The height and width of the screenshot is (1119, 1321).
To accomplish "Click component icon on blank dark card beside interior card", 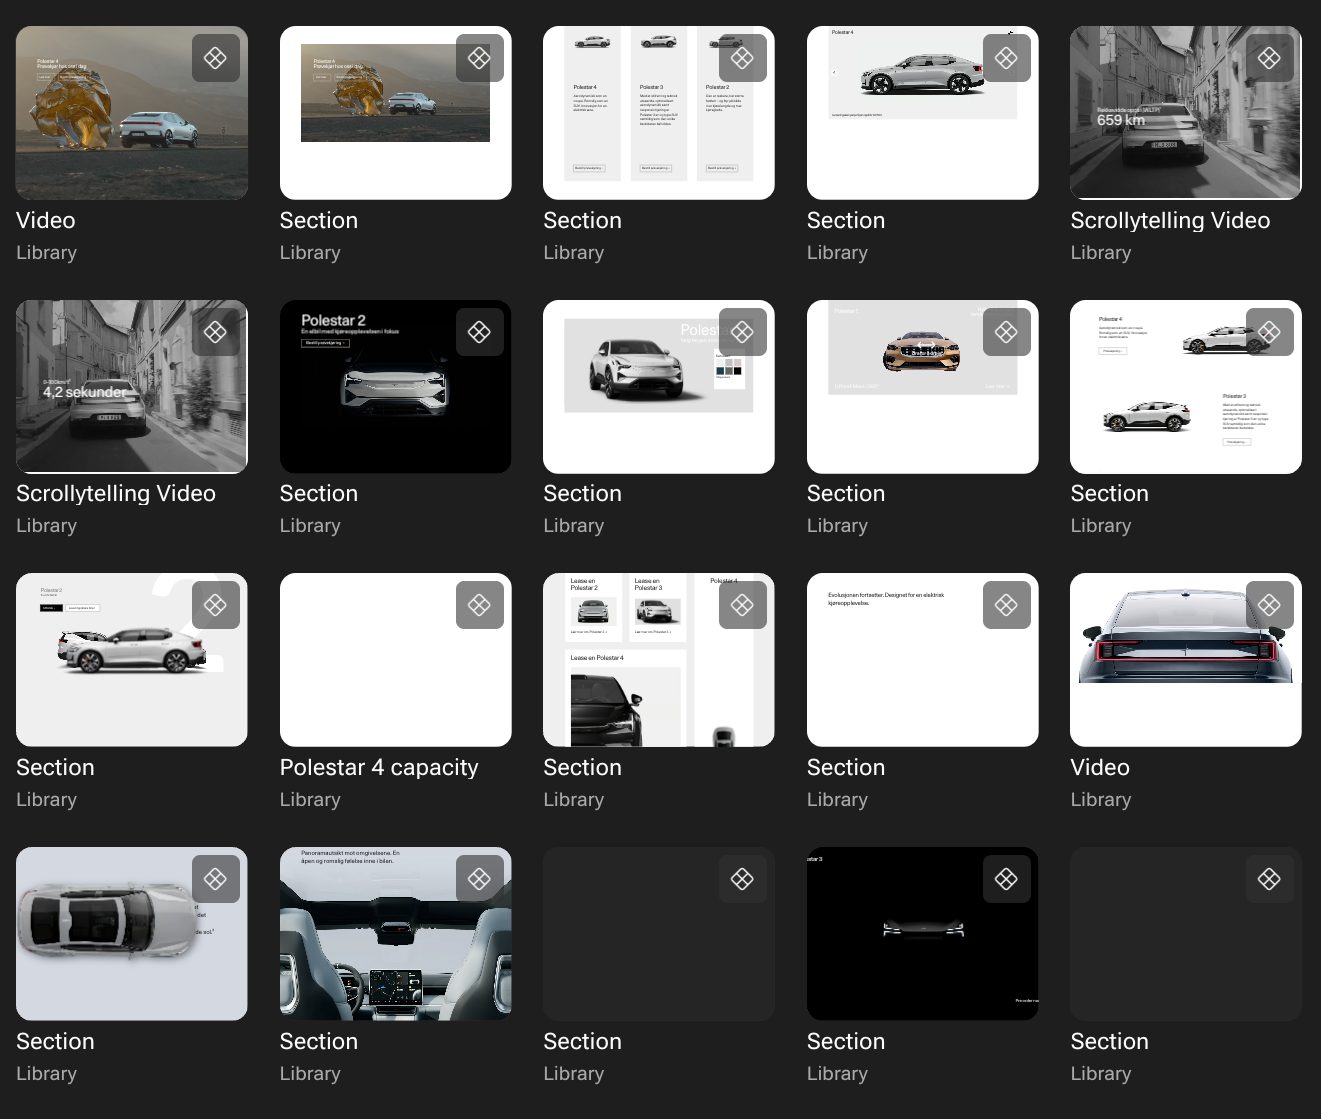I will [743, 879].
